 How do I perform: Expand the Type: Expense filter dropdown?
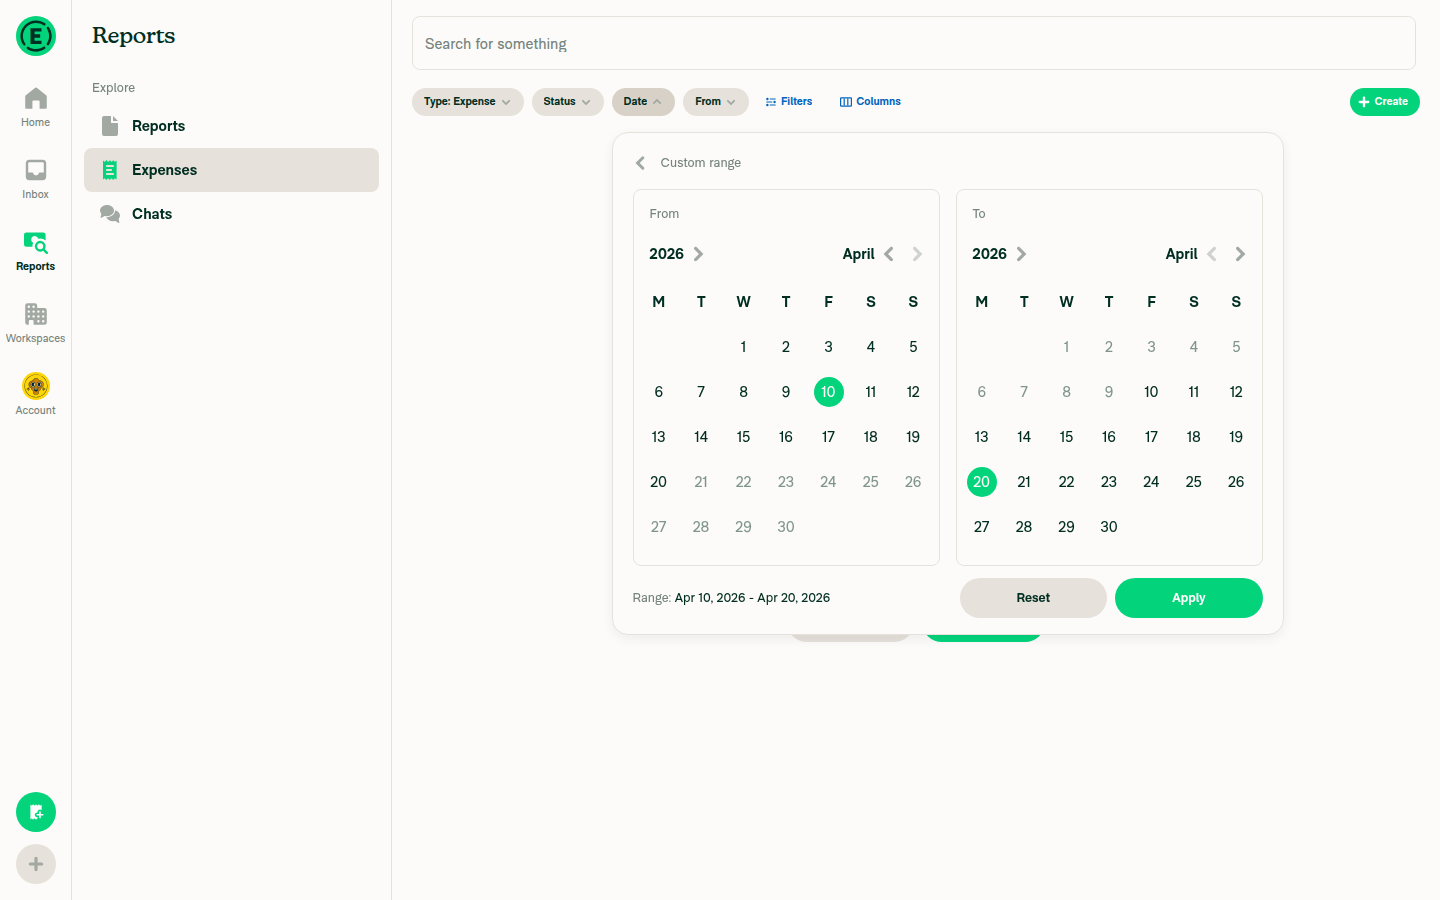(x=467, y=102)
